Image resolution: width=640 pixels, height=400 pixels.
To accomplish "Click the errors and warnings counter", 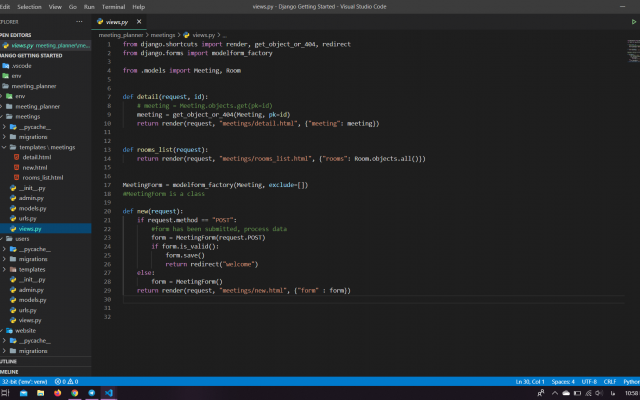I will 67,382.
